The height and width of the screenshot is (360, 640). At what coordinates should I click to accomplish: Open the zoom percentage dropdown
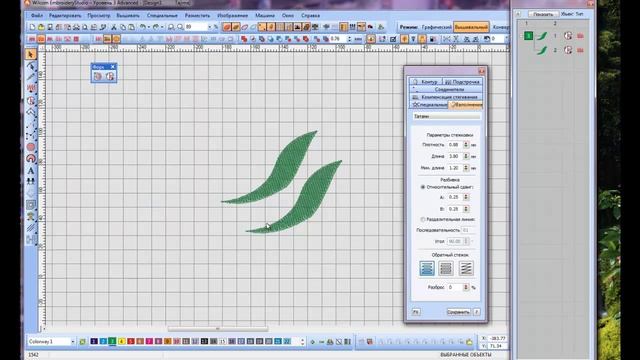(210, 27)
